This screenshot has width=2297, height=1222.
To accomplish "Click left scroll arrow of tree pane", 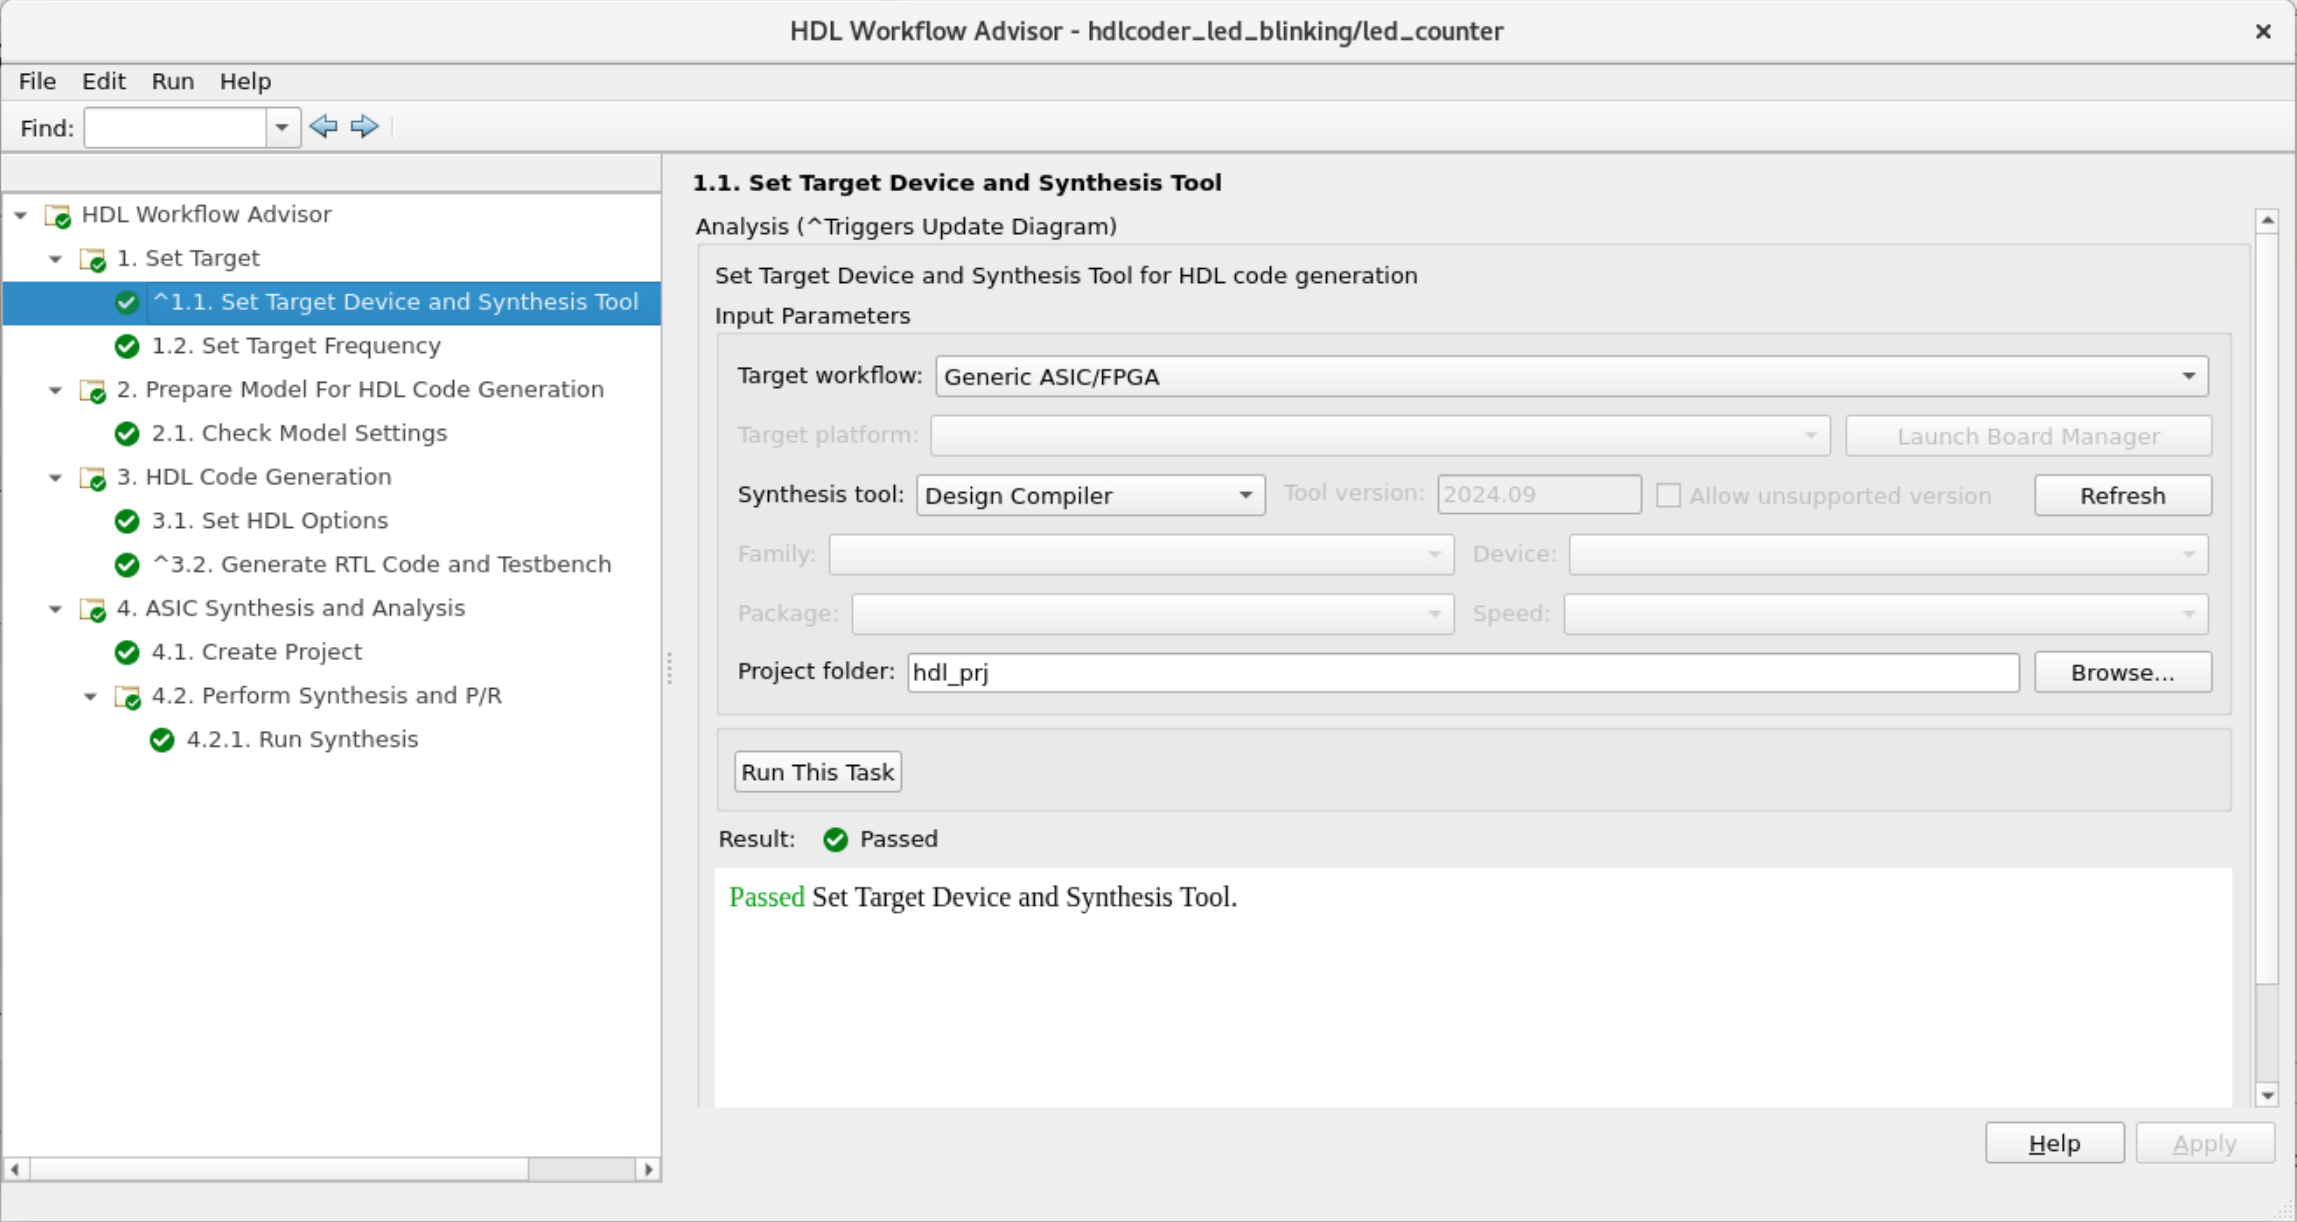I will click(x=15, y=1169).
